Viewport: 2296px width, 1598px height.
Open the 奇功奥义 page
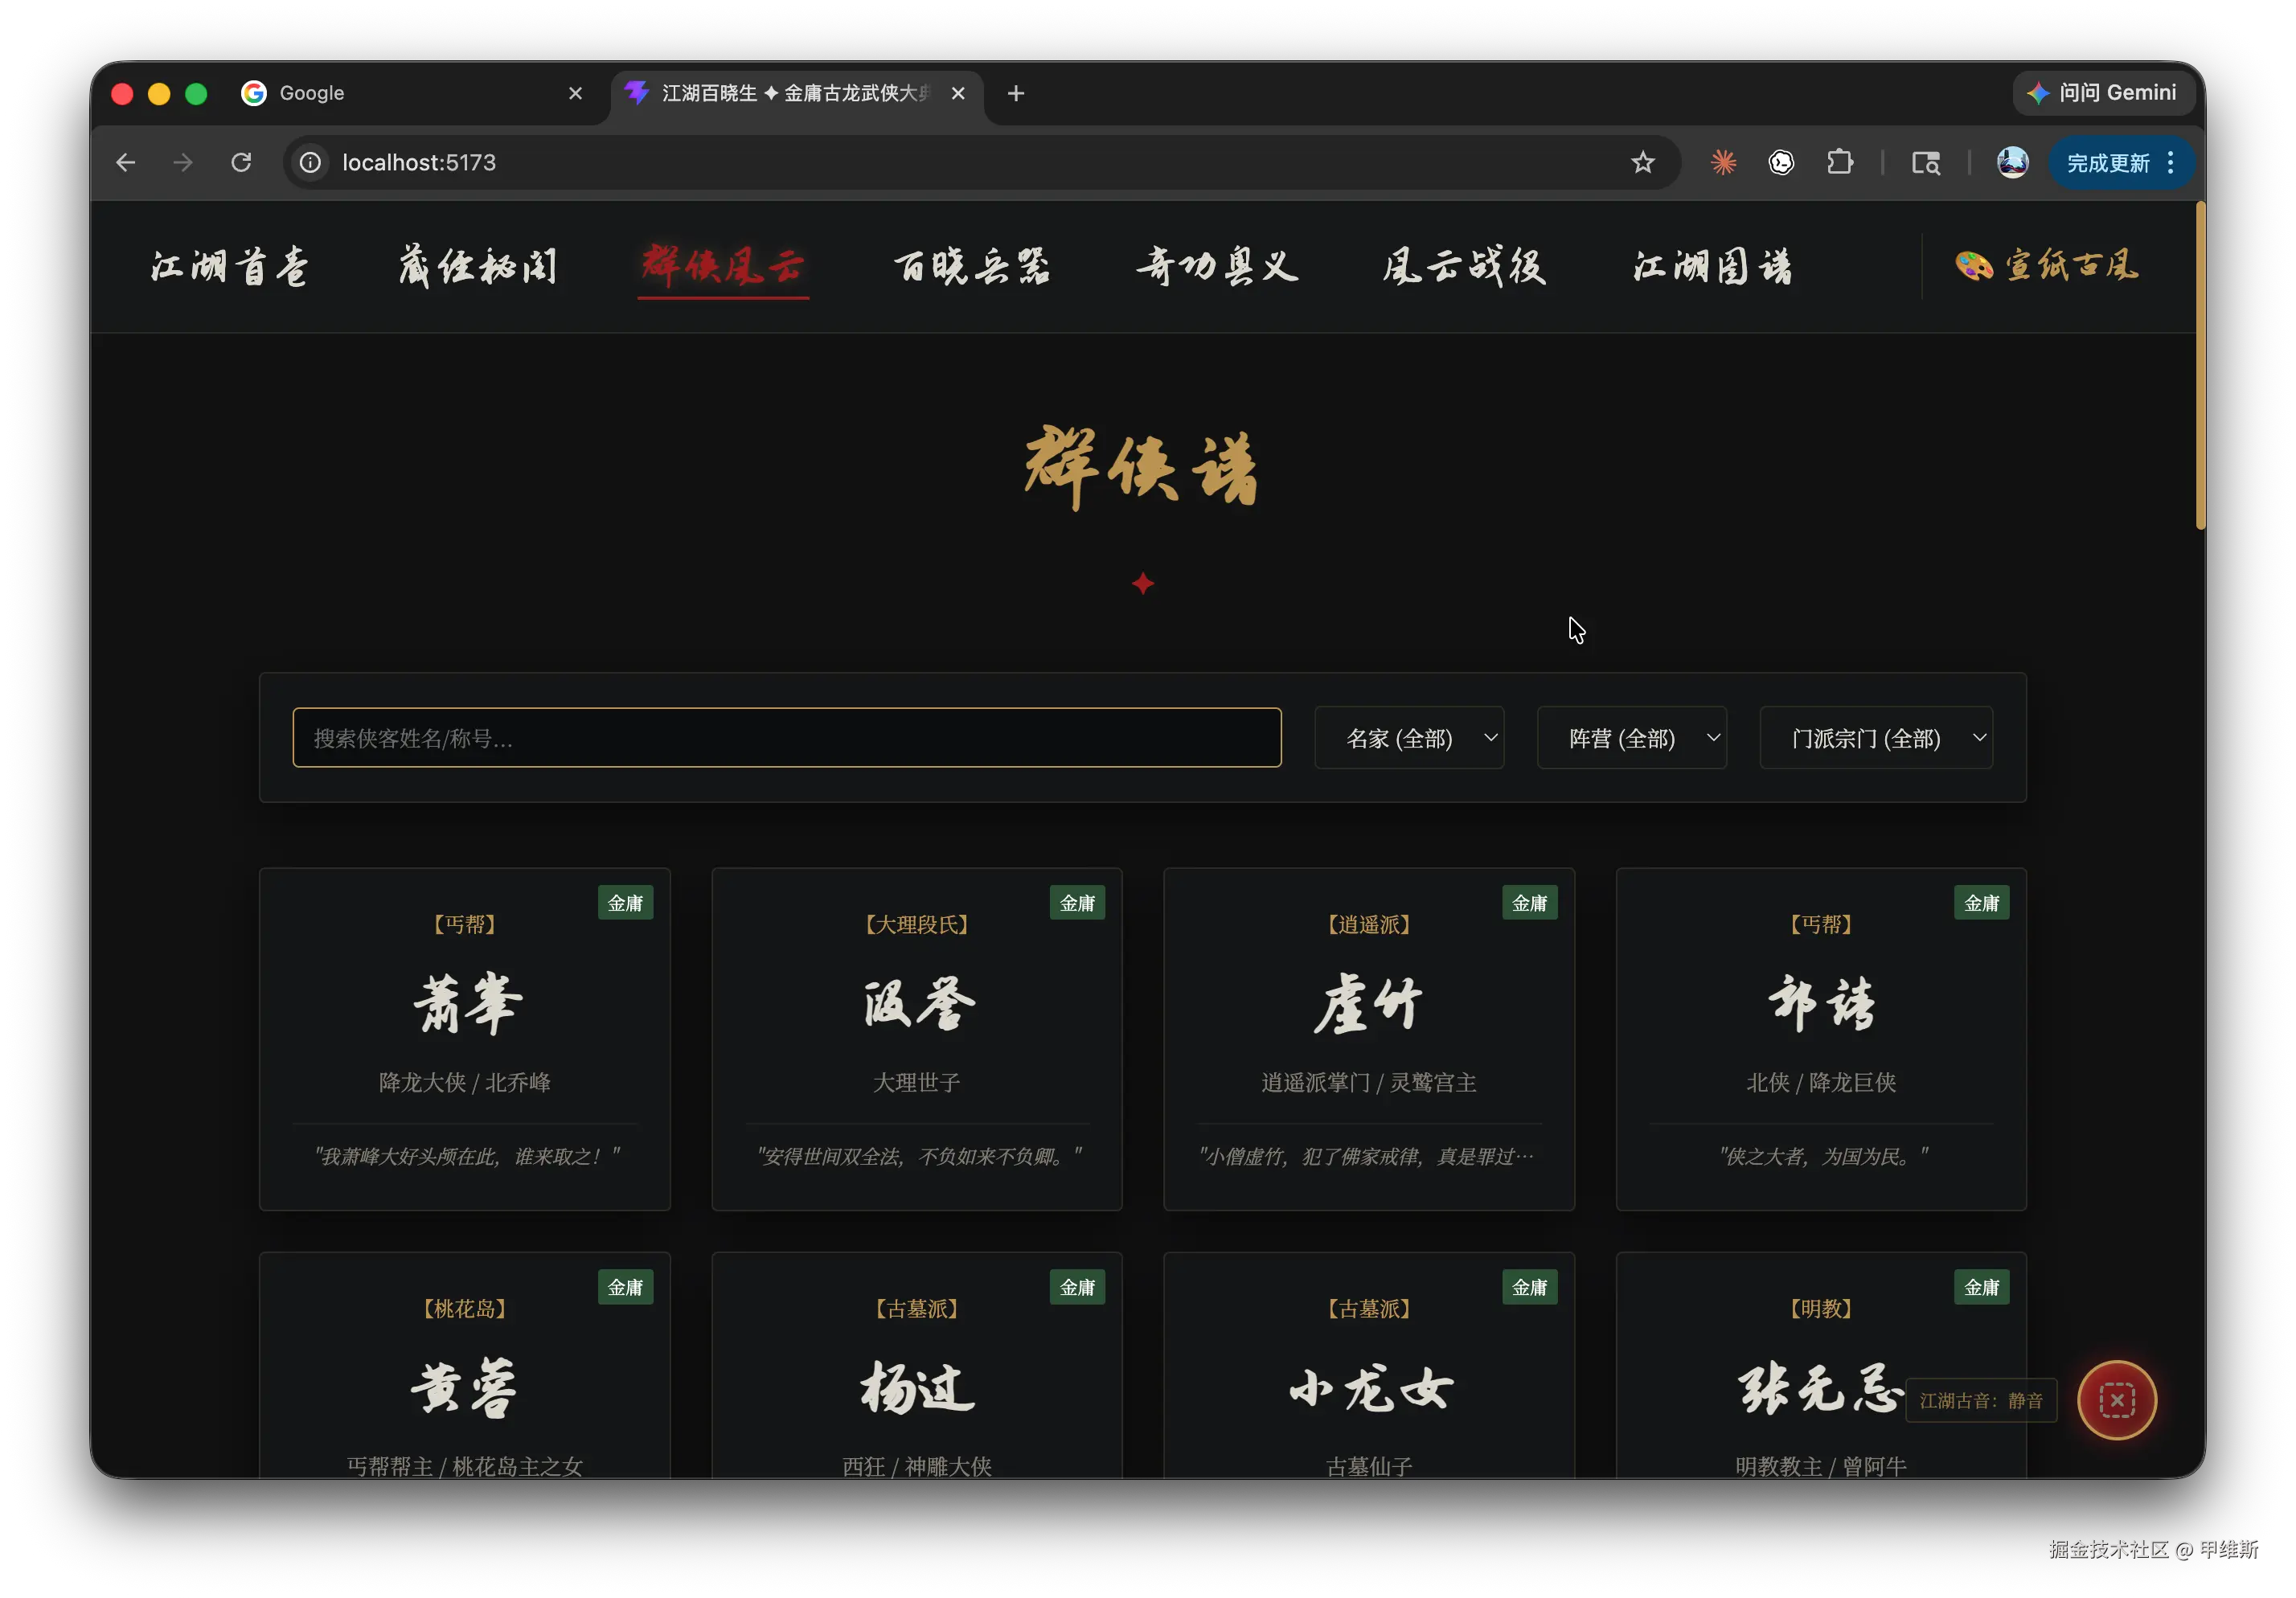1218,266
